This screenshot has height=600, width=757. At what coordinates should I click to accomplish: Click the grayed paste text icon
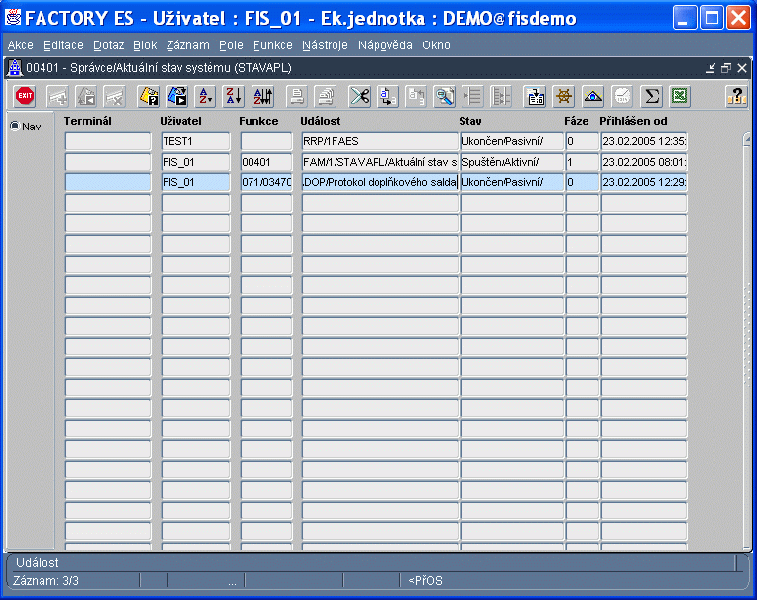416,97
